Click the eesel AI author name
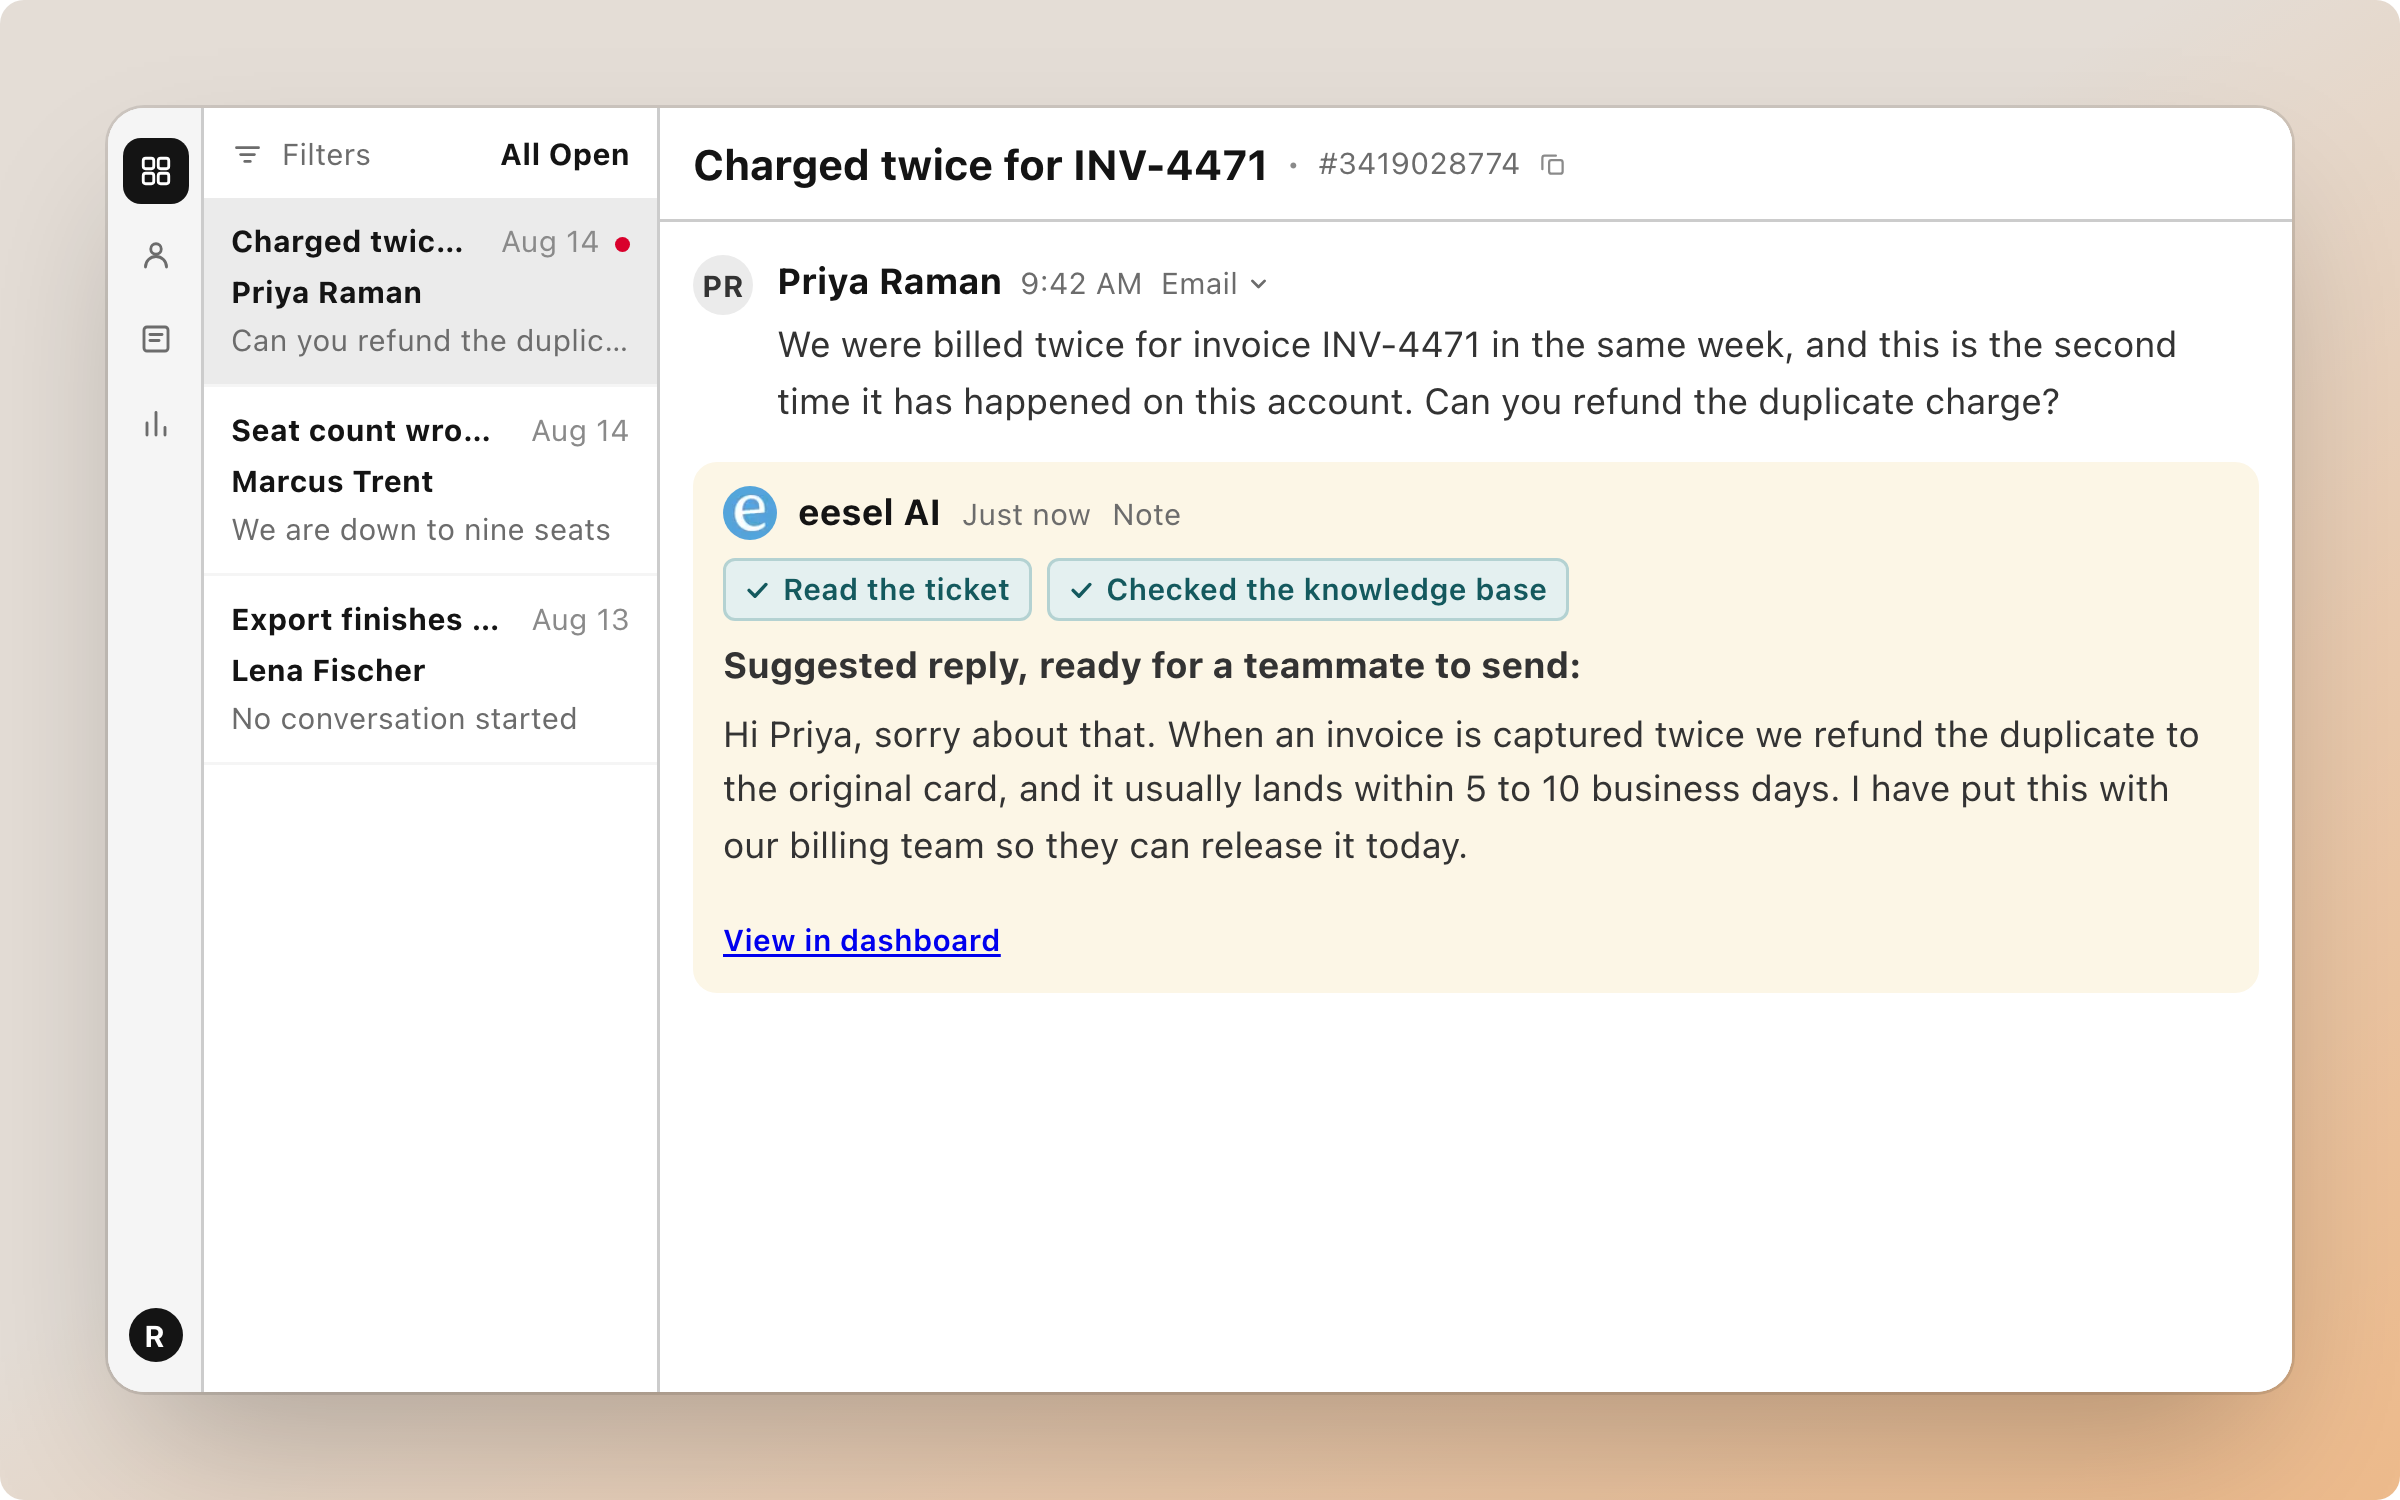The height and width of the screenshot is (1500, 2400). (869, 513)
